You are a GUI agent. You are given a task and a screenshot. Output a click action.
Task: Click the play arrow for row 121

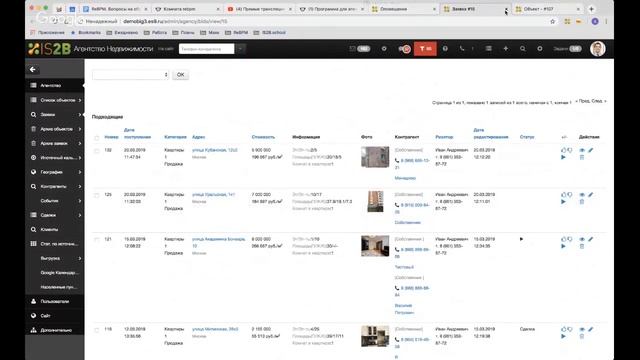[x=563, y=246]
